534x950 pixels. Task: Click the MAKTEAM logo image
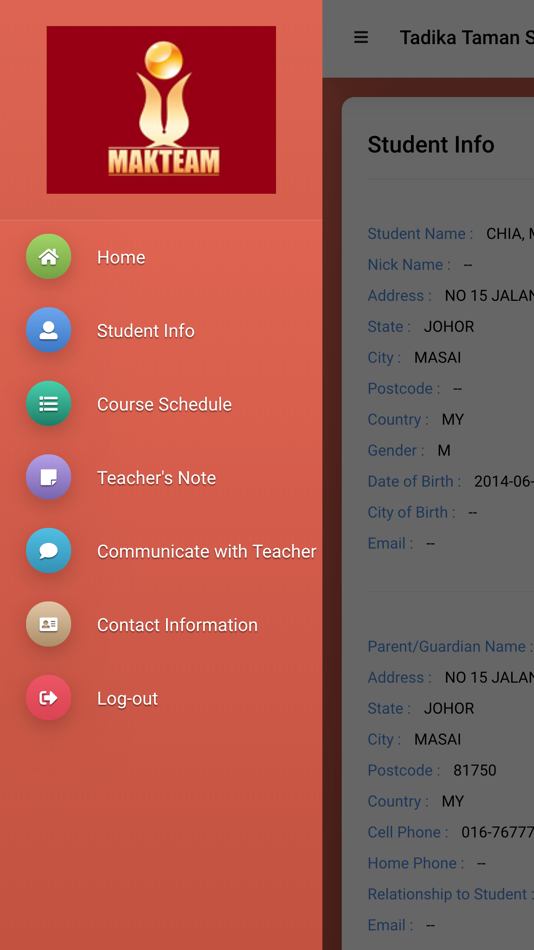coord(161,110)
